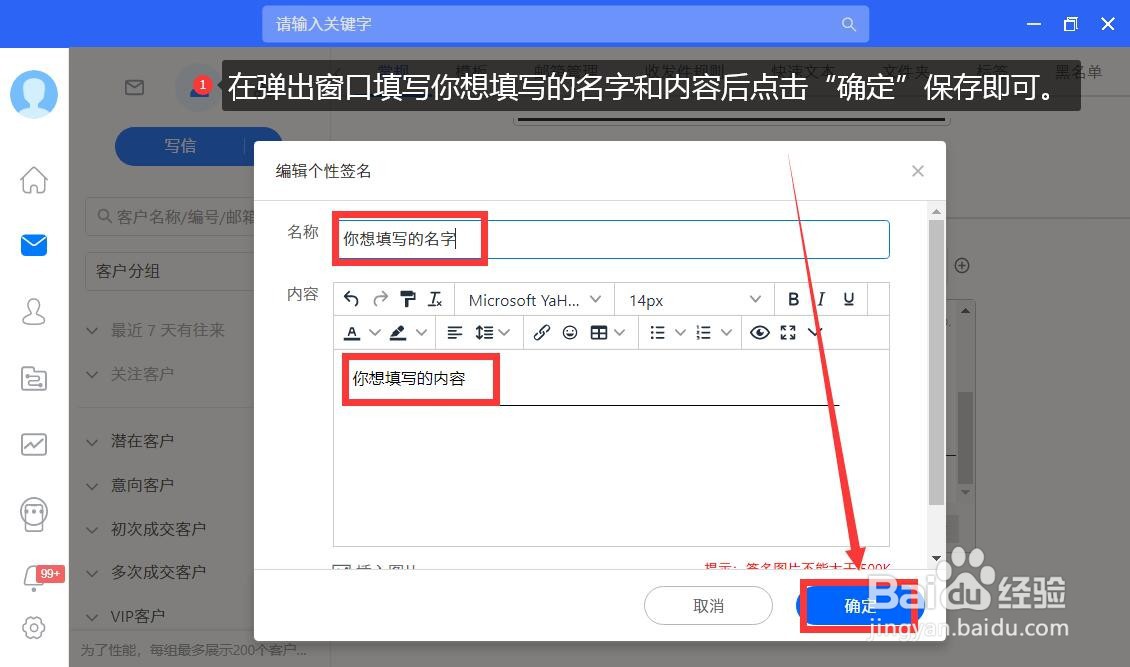1130x667 pixels.
Task: Click the undo icon in editor toolbar
Action: [x=351, y=299]
